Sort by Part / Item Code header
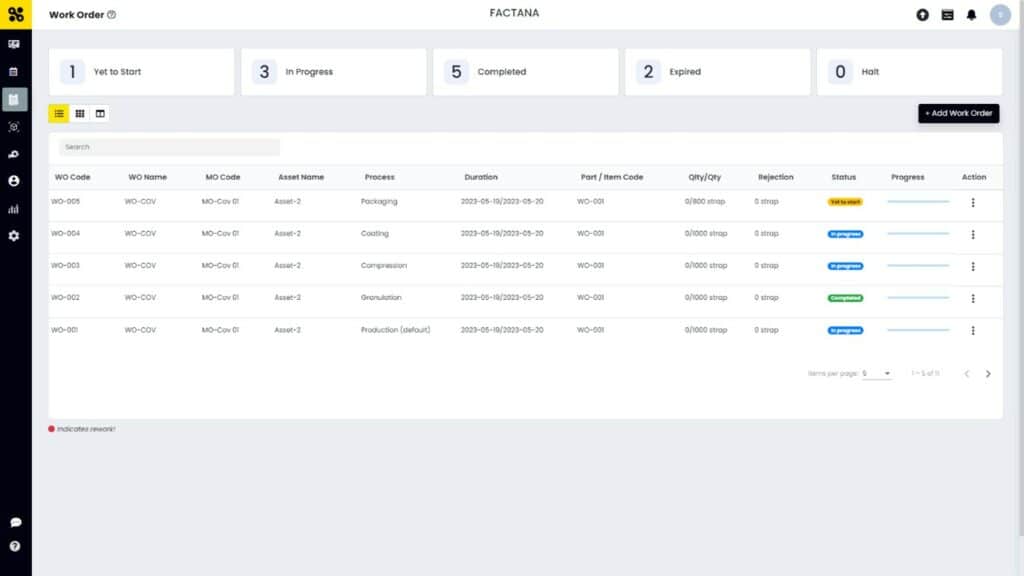 612,177
